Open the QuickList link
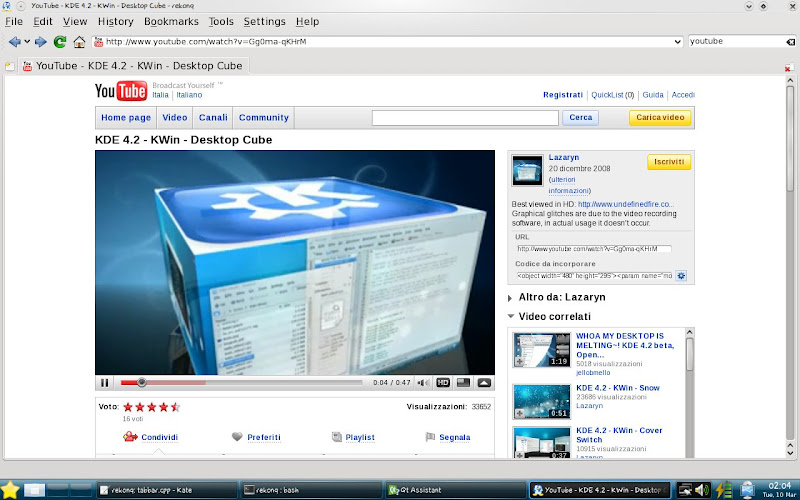The height and width of the screenshot is (500, 800). coord(607,95)
